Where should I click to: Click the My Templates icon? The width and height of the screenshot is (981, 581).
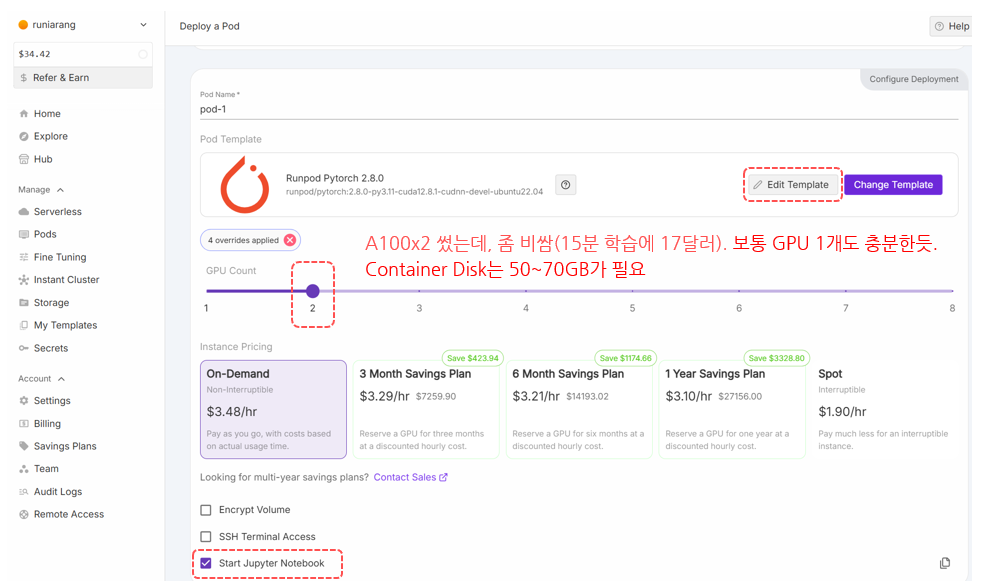point(24,325)
